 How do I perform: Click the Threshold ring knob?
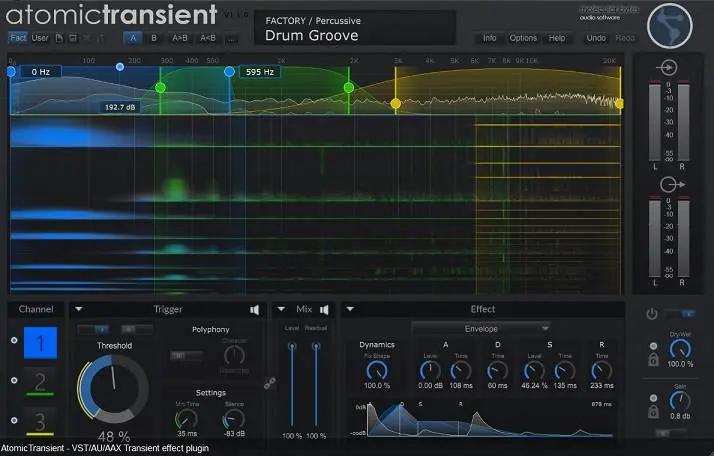tap(113, 389)
